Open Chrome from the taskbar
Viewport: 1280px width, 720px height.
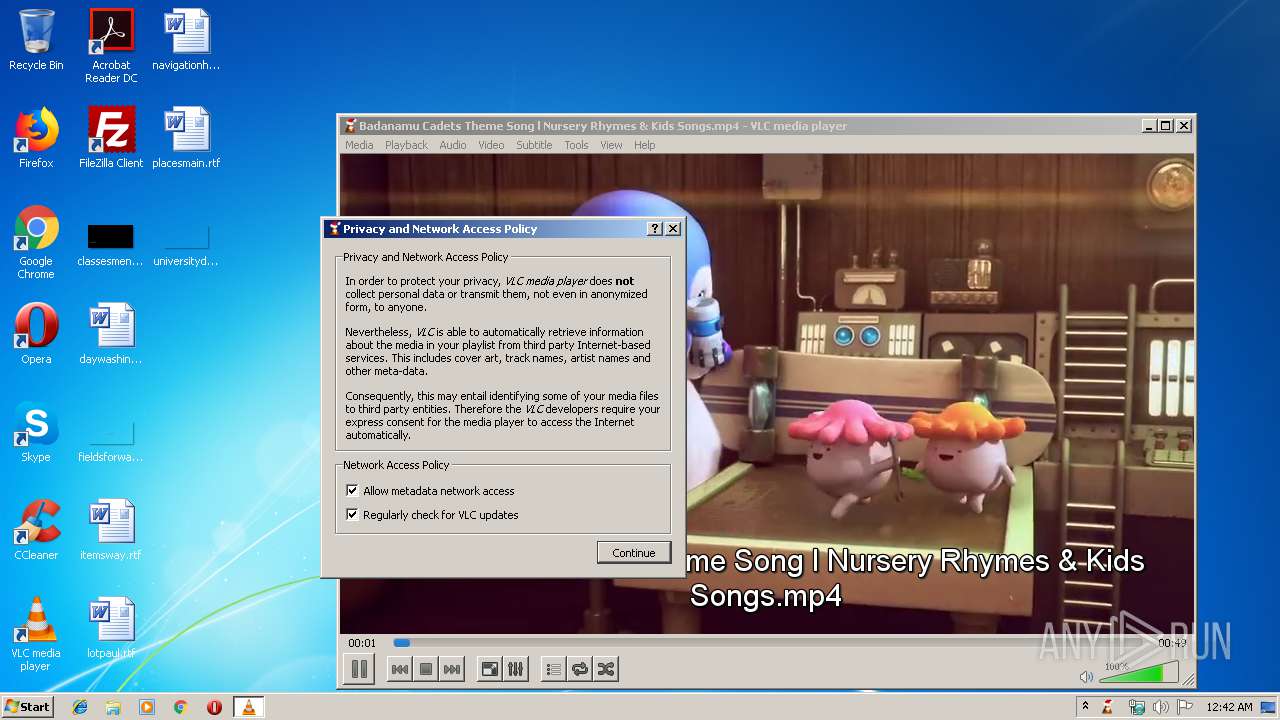click(180, 707)
